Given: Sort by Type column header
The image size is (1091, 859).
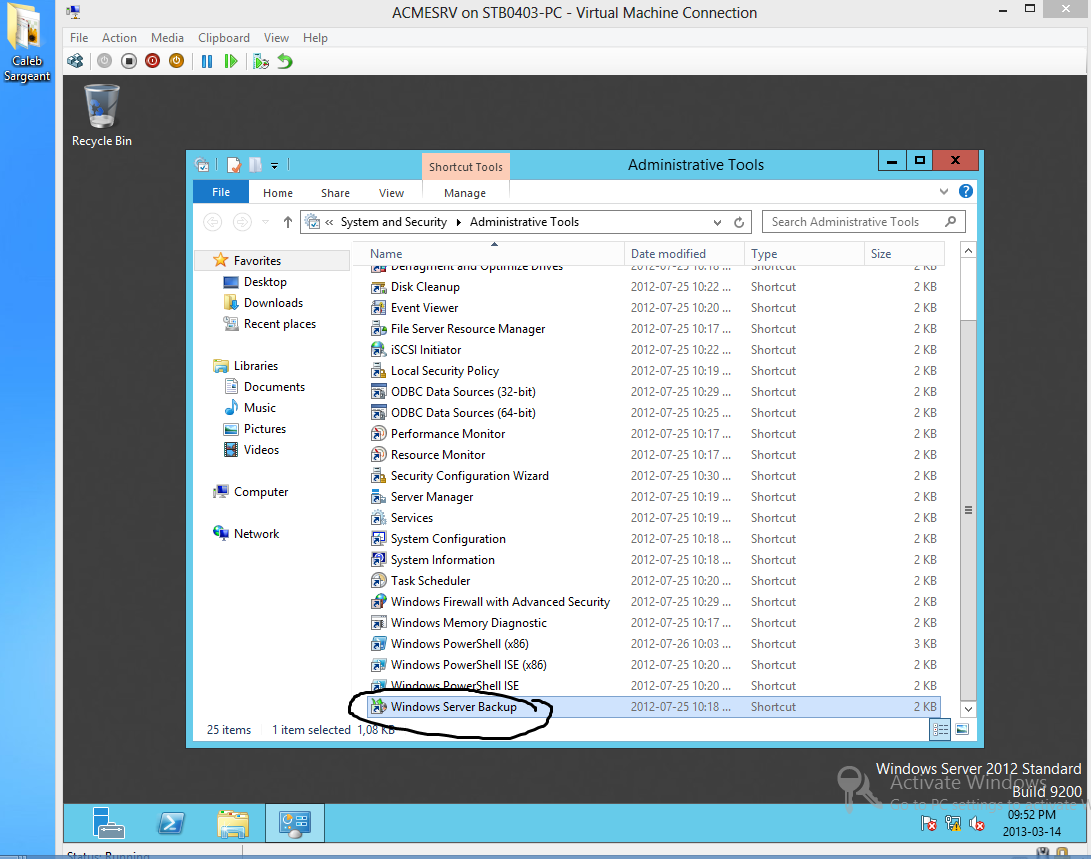Looking at the screenshot, I should pos(804,254).
